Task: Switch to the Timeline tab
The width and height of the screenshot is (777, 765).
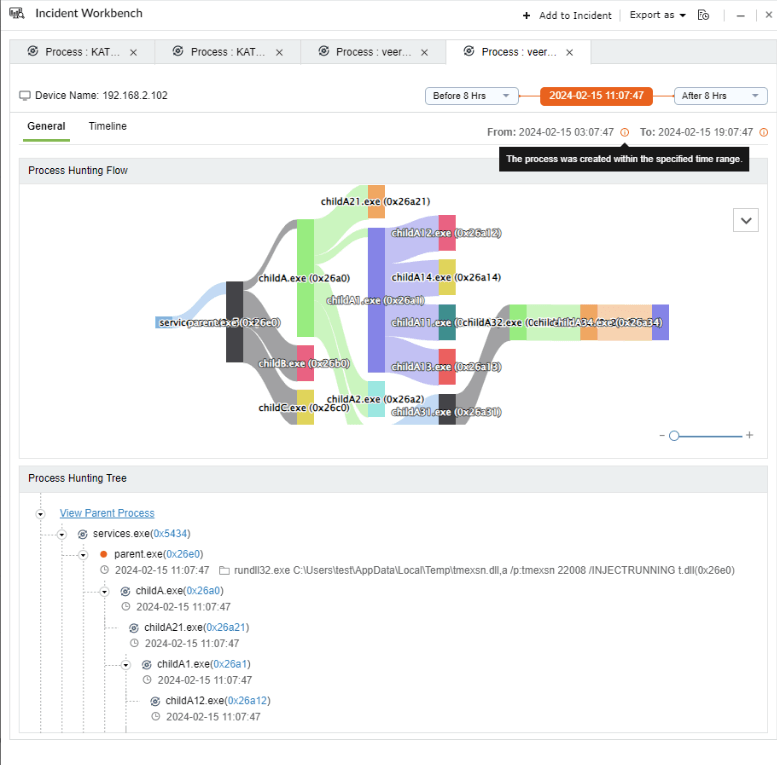Action: click(108, 126)
